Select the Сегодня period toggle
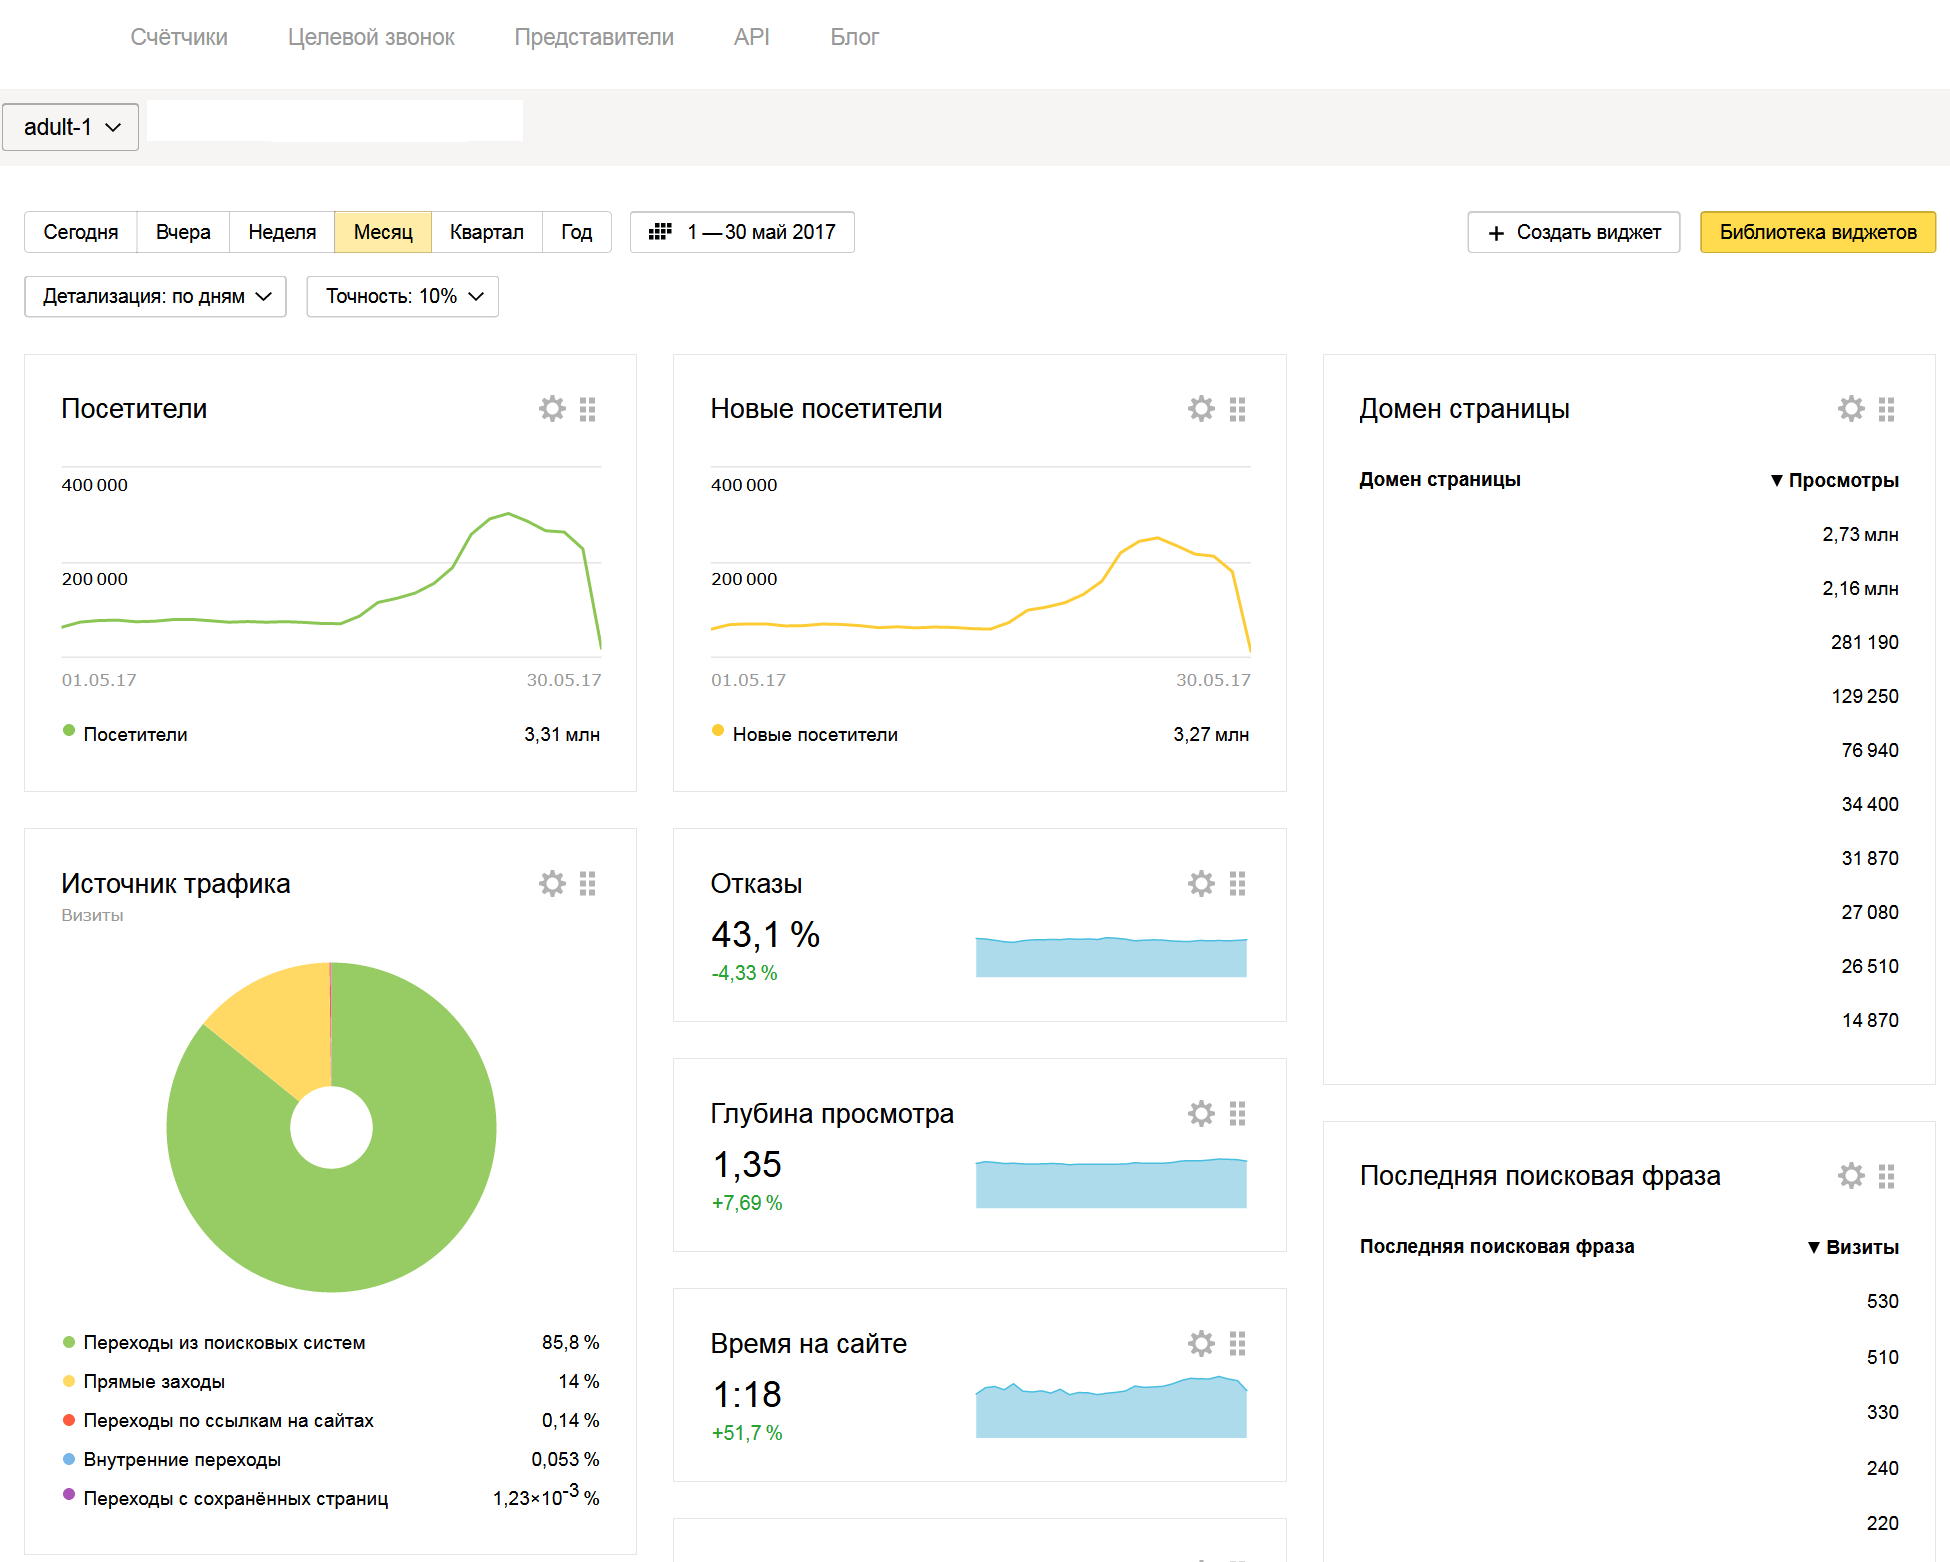Viewport: 1950px width, 1562px height. pos(81,232)
